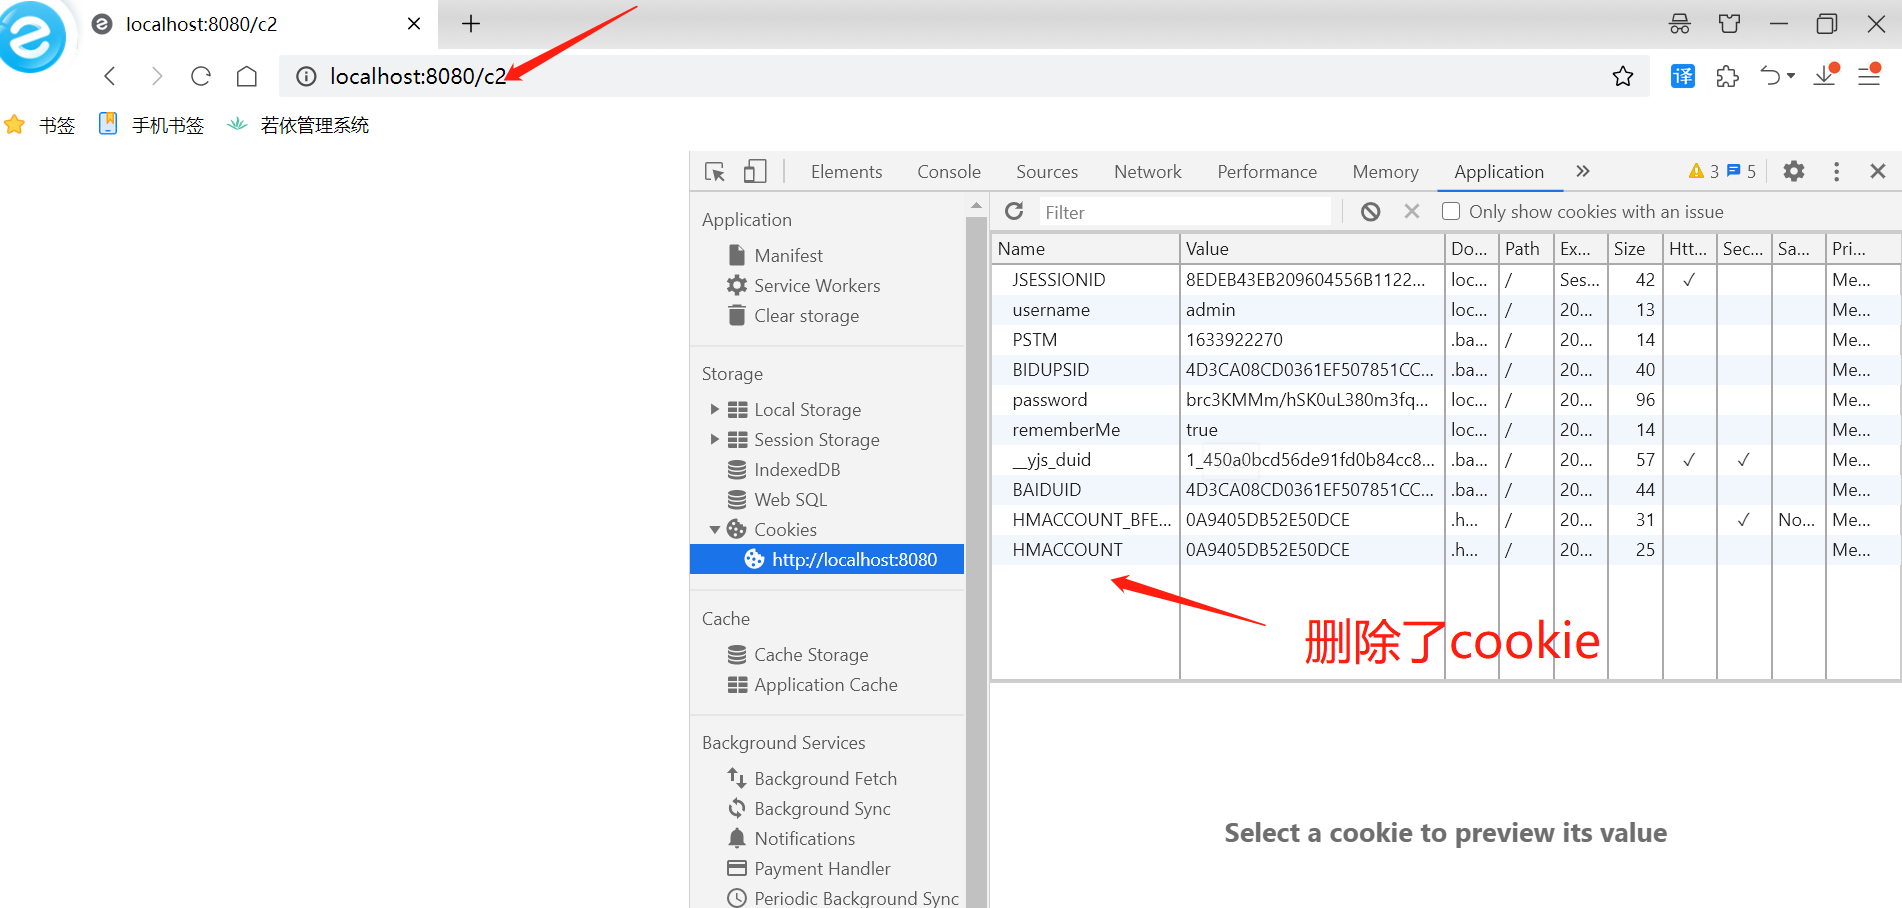Screen dimensions: 1902x908
Task: Select the password cookie row
Action: (x=1446, y=400)
